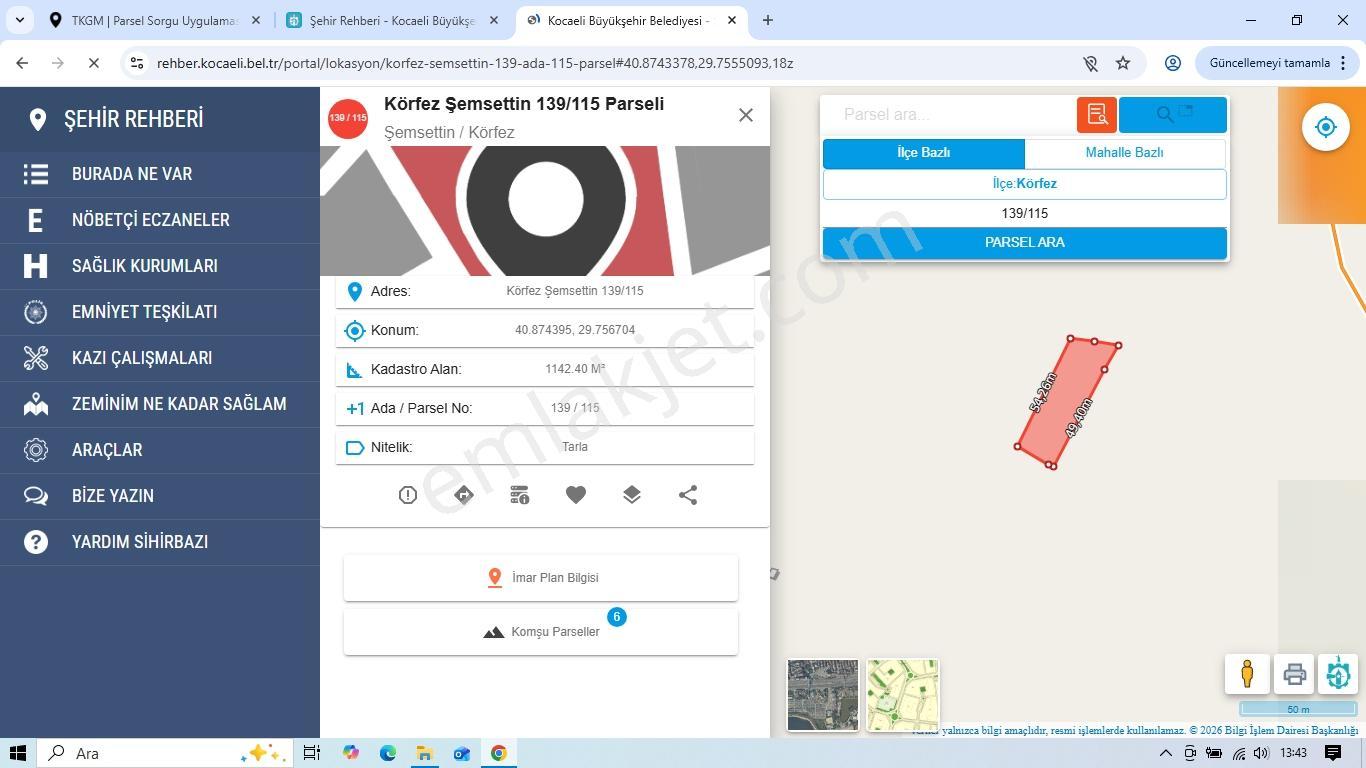Click the red highlighted parcel on map

1066,402
